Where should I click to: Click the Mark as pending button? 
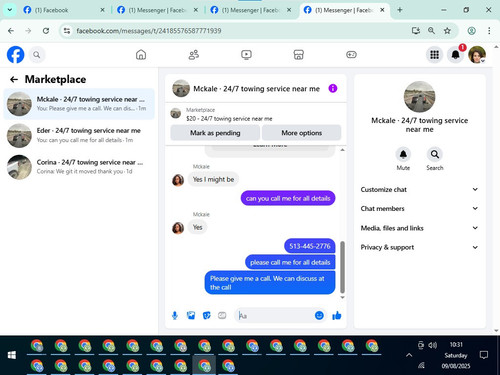click(215, 133)
